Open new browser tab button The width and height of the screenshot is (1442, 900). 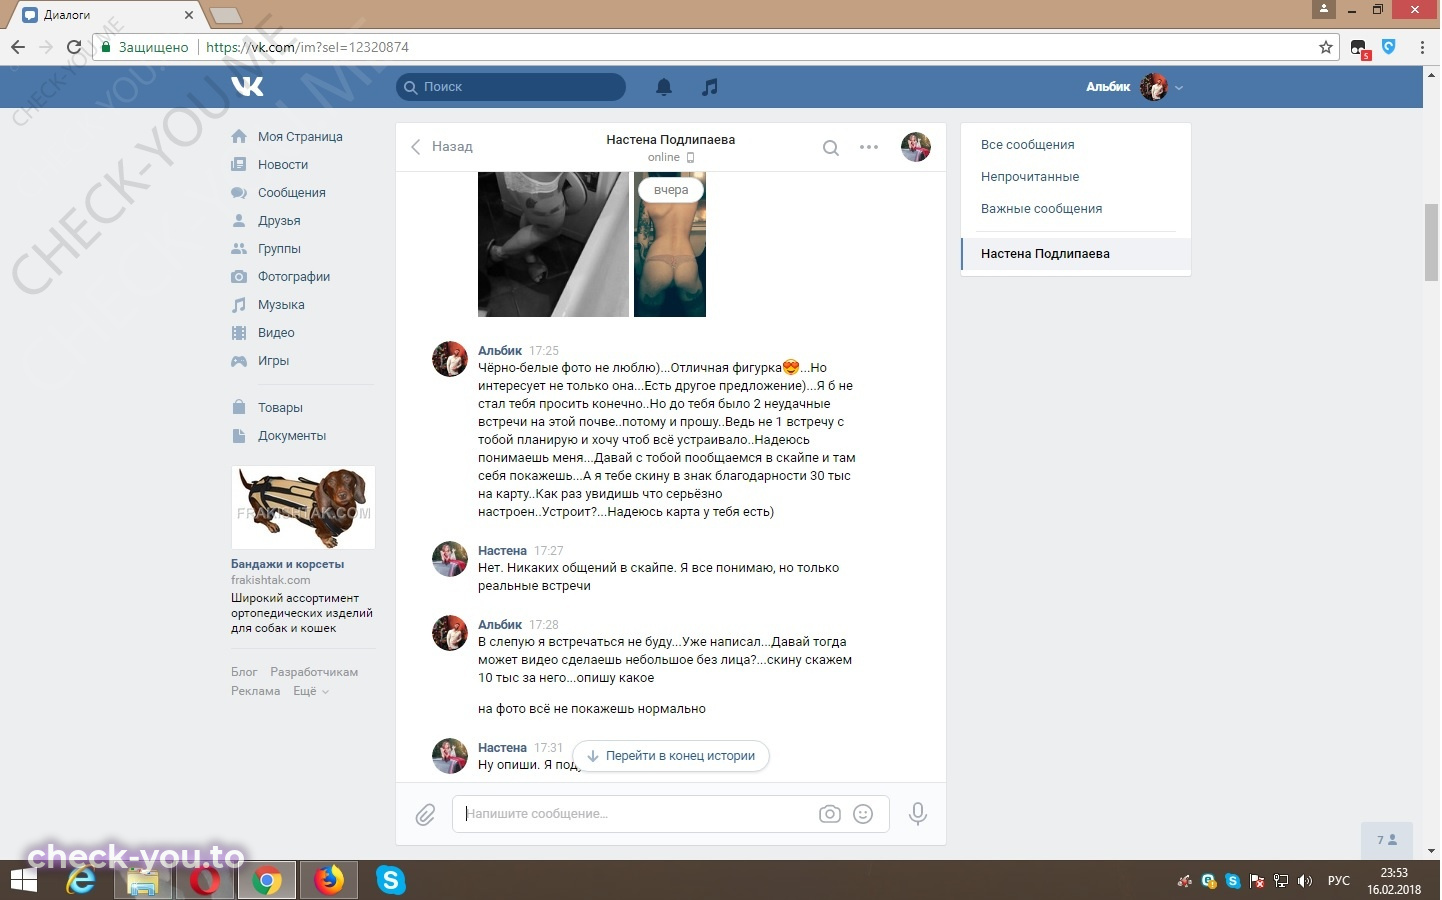pyautogui.click(x=226, y=15)
